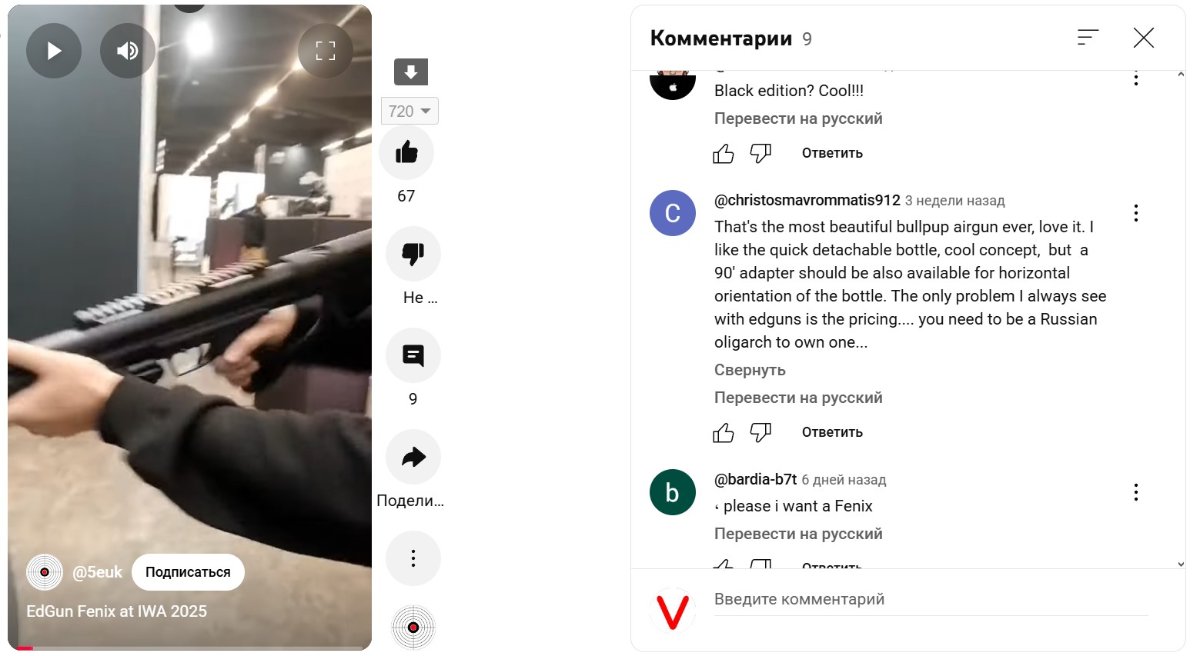
Task: Open comment sorting options icon
Action: [1088, 38]
